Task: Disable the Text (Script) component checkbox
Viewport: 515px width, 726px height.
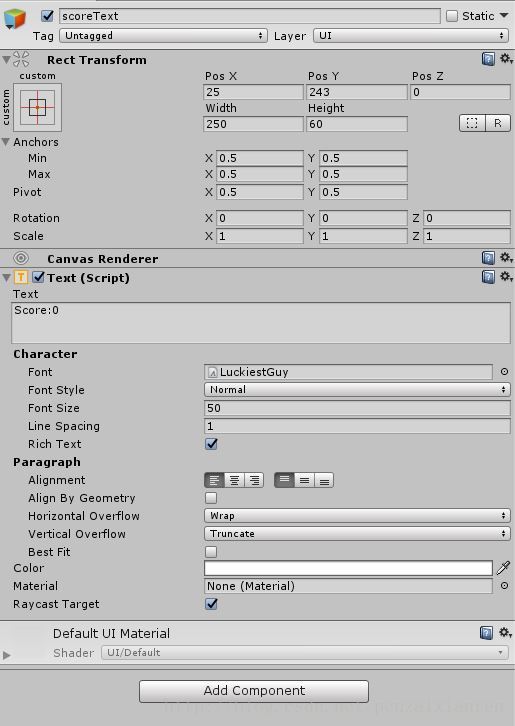Action: pyautogui.click(x=38, y=277)
